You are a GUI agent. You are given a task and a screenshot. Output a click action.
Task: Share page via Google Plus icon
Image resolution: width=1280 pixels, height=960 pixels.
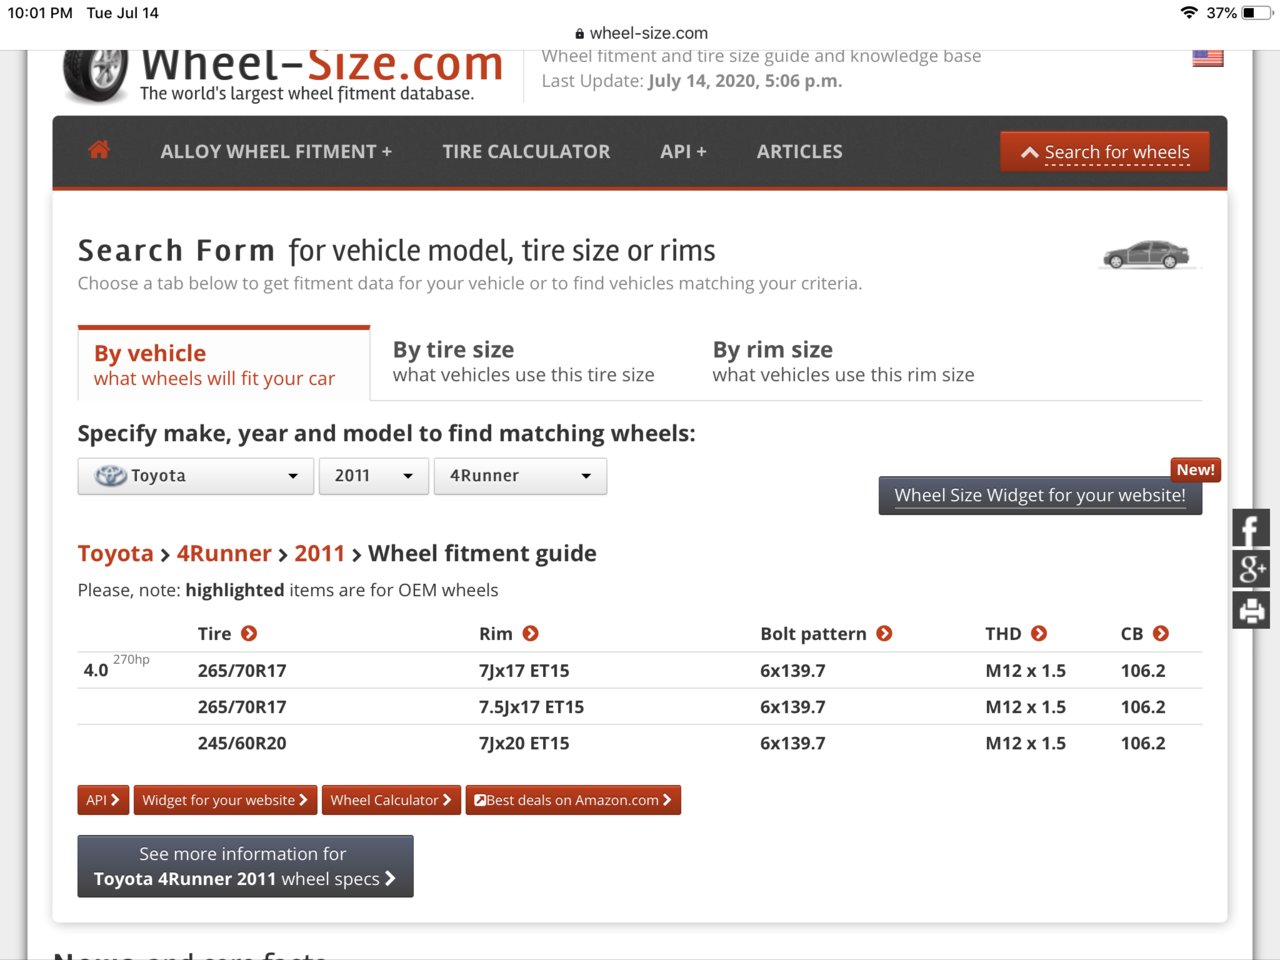click(1251, 569)
